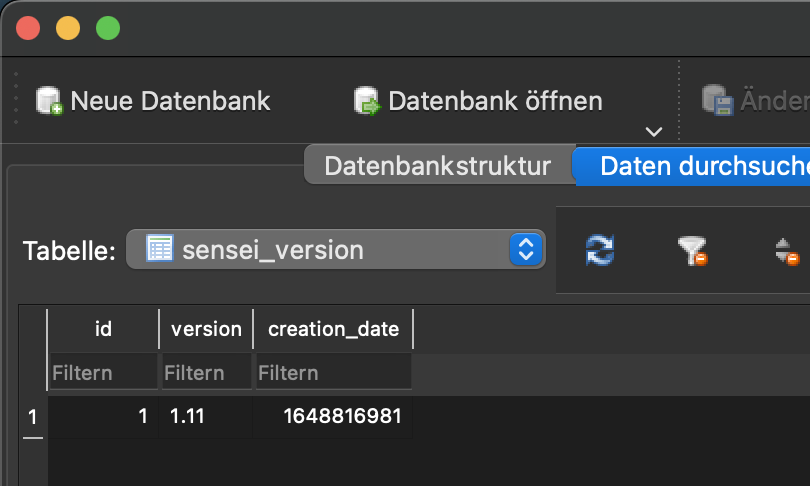Click the Änderungen schreiben disk icon

[718, 100]
